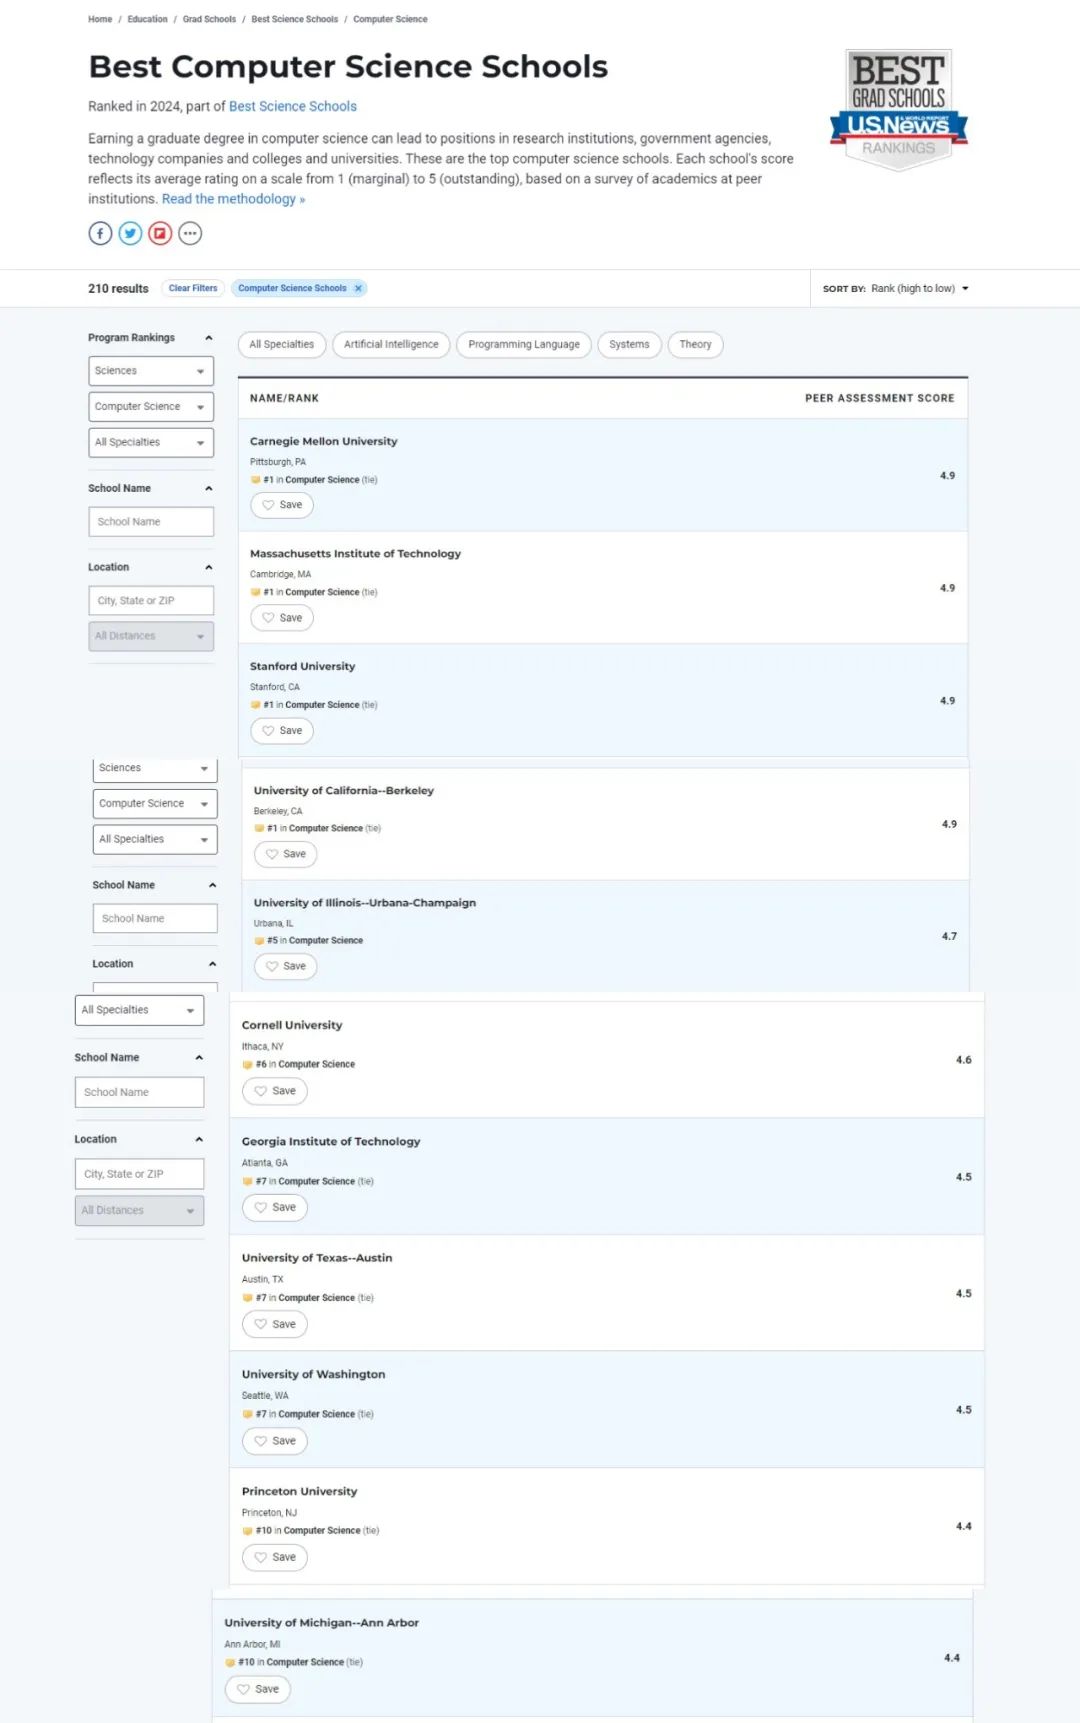Remove the Computer Science Schools filter chip

(x=358, y=288)
